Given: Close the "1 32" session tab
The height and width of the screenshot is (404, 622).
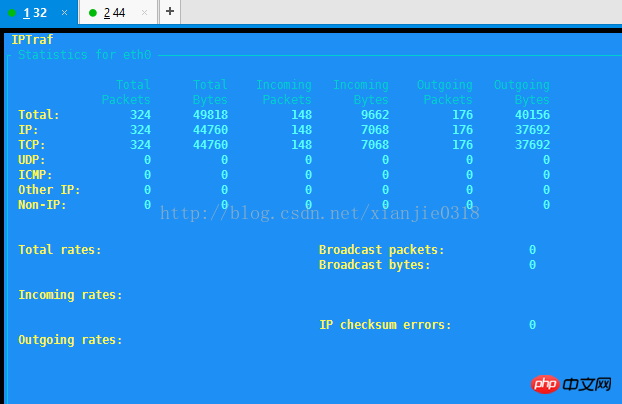Looking at the screenshot, I should click(65, 13).
